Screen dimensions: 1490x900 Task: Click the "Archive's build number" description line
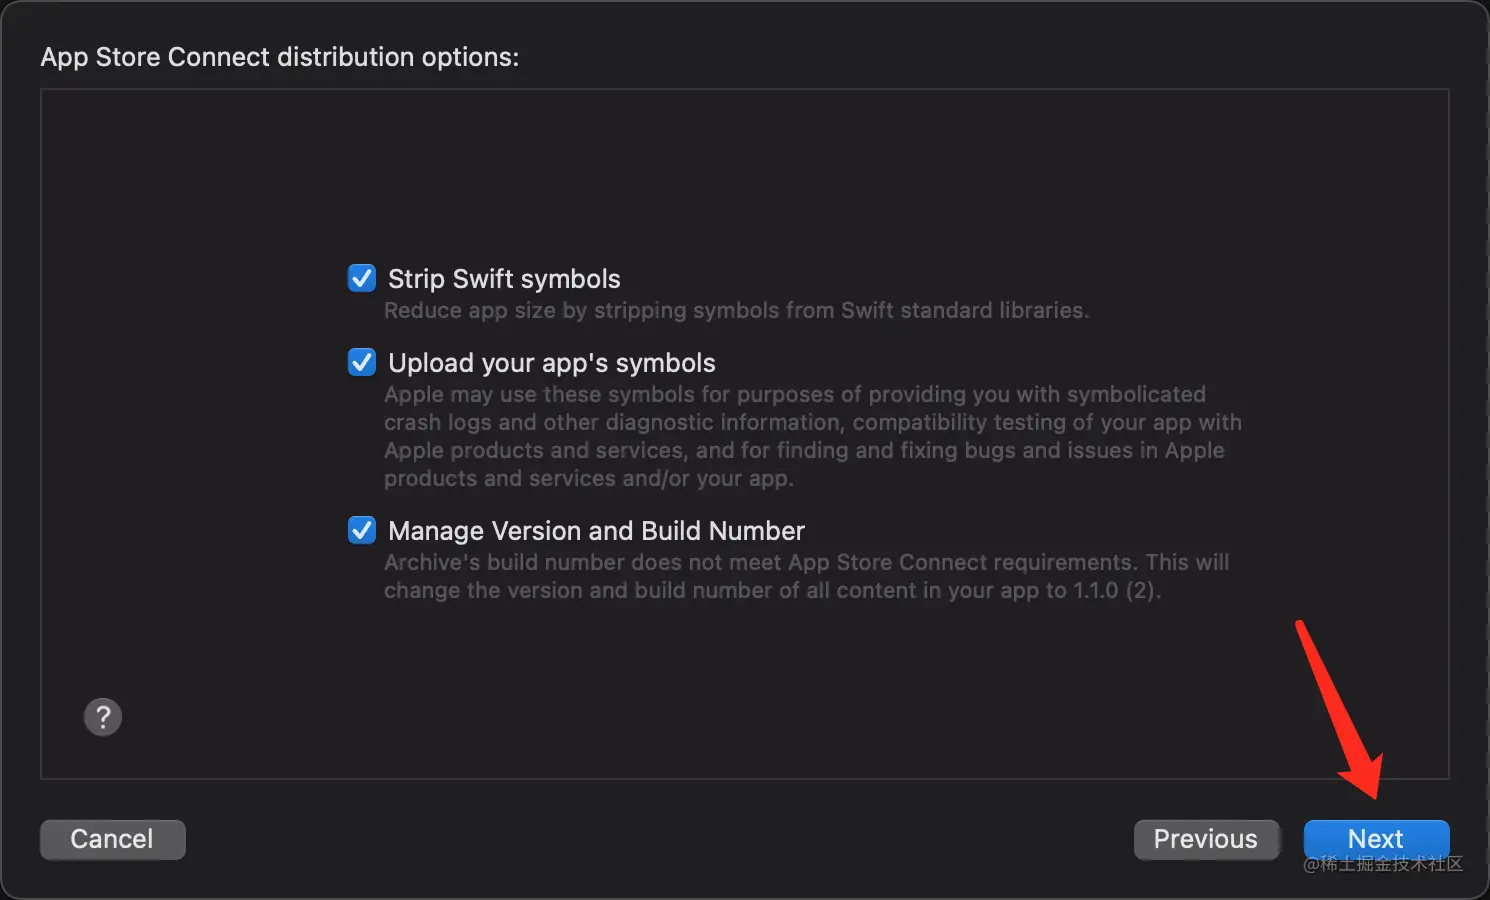806,562
